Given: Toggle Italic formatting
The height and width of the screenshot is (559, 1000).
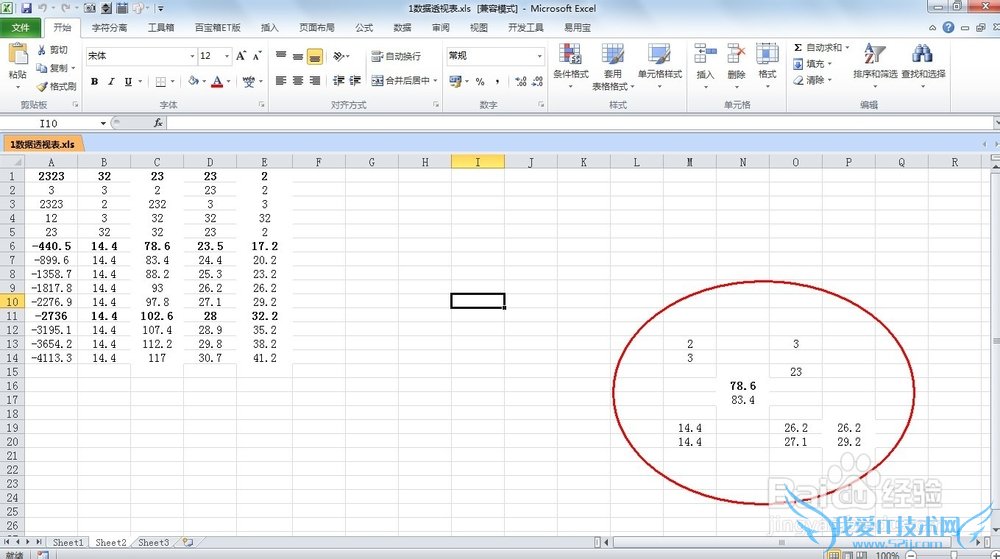Looking at the screenshot, I should (111, 82).
